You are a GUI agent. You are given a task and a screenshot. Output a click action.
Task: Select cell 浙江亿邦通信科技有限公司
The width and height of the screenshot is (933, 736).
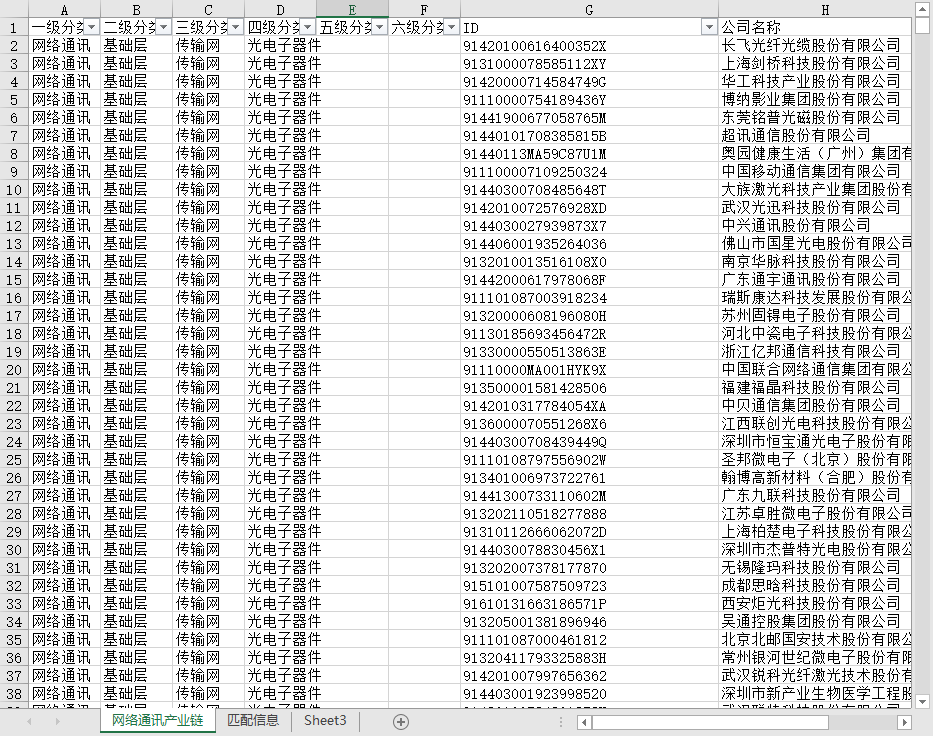click(x=815, y=352)
